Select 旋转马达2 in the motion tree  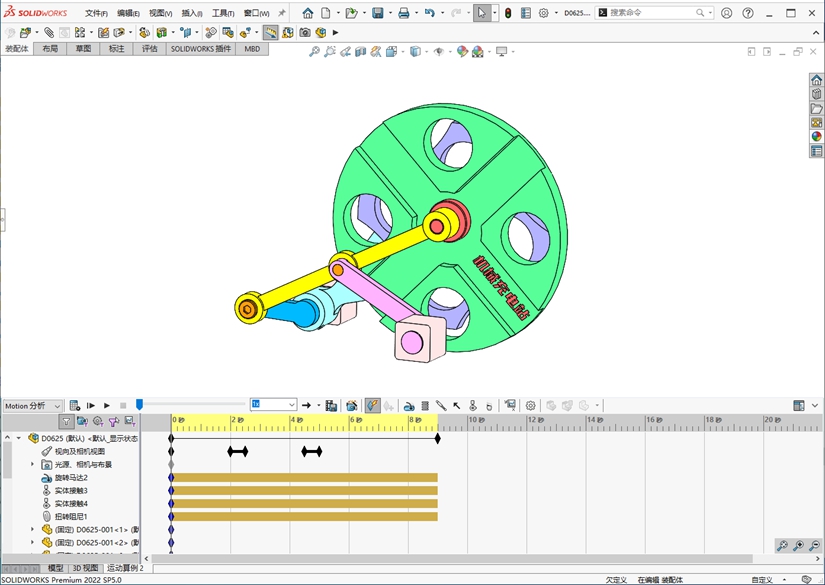(x=71, y=478)
